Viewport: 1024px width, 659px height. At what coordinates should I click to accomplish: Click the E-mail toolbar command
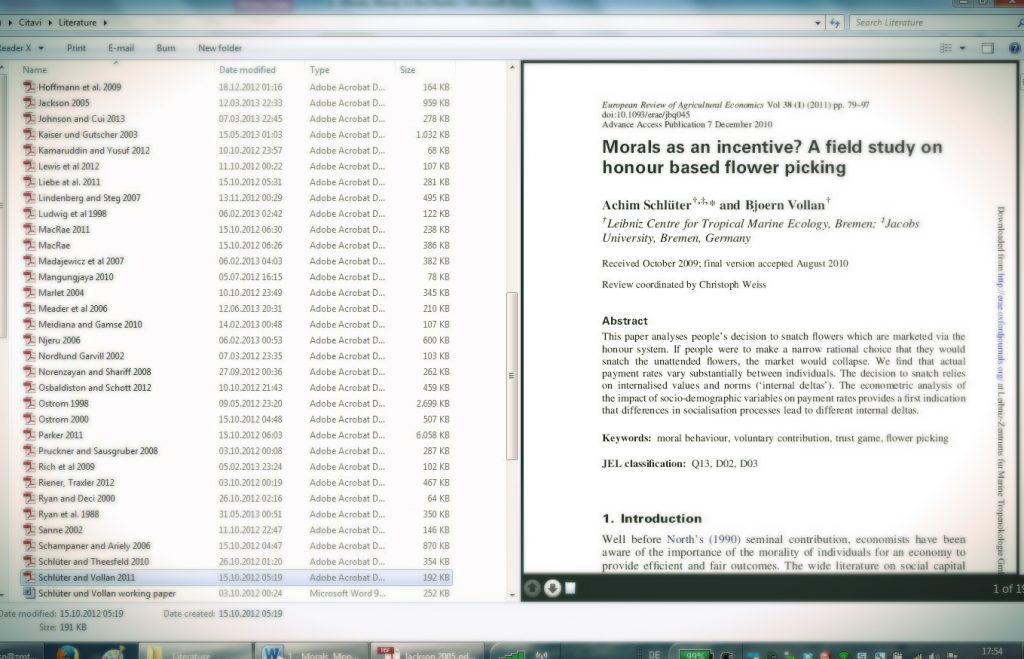121,48
